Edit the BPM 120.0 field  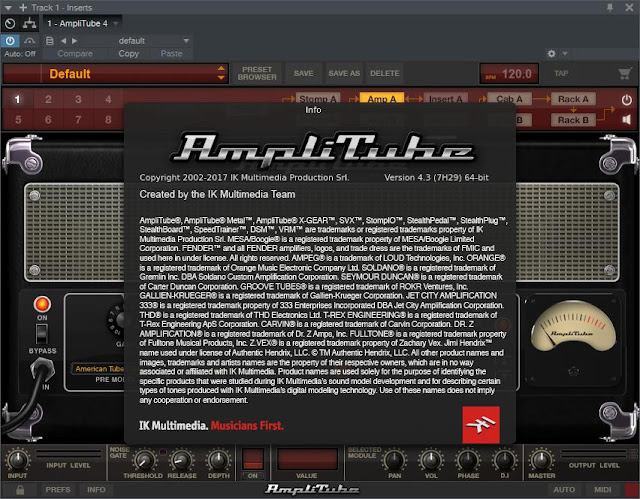tap(509, 74)
